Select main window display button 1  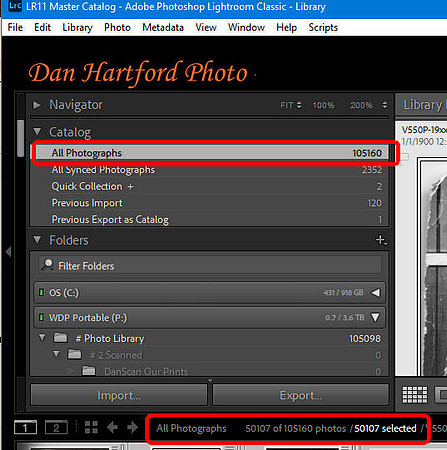pos(25,427)
